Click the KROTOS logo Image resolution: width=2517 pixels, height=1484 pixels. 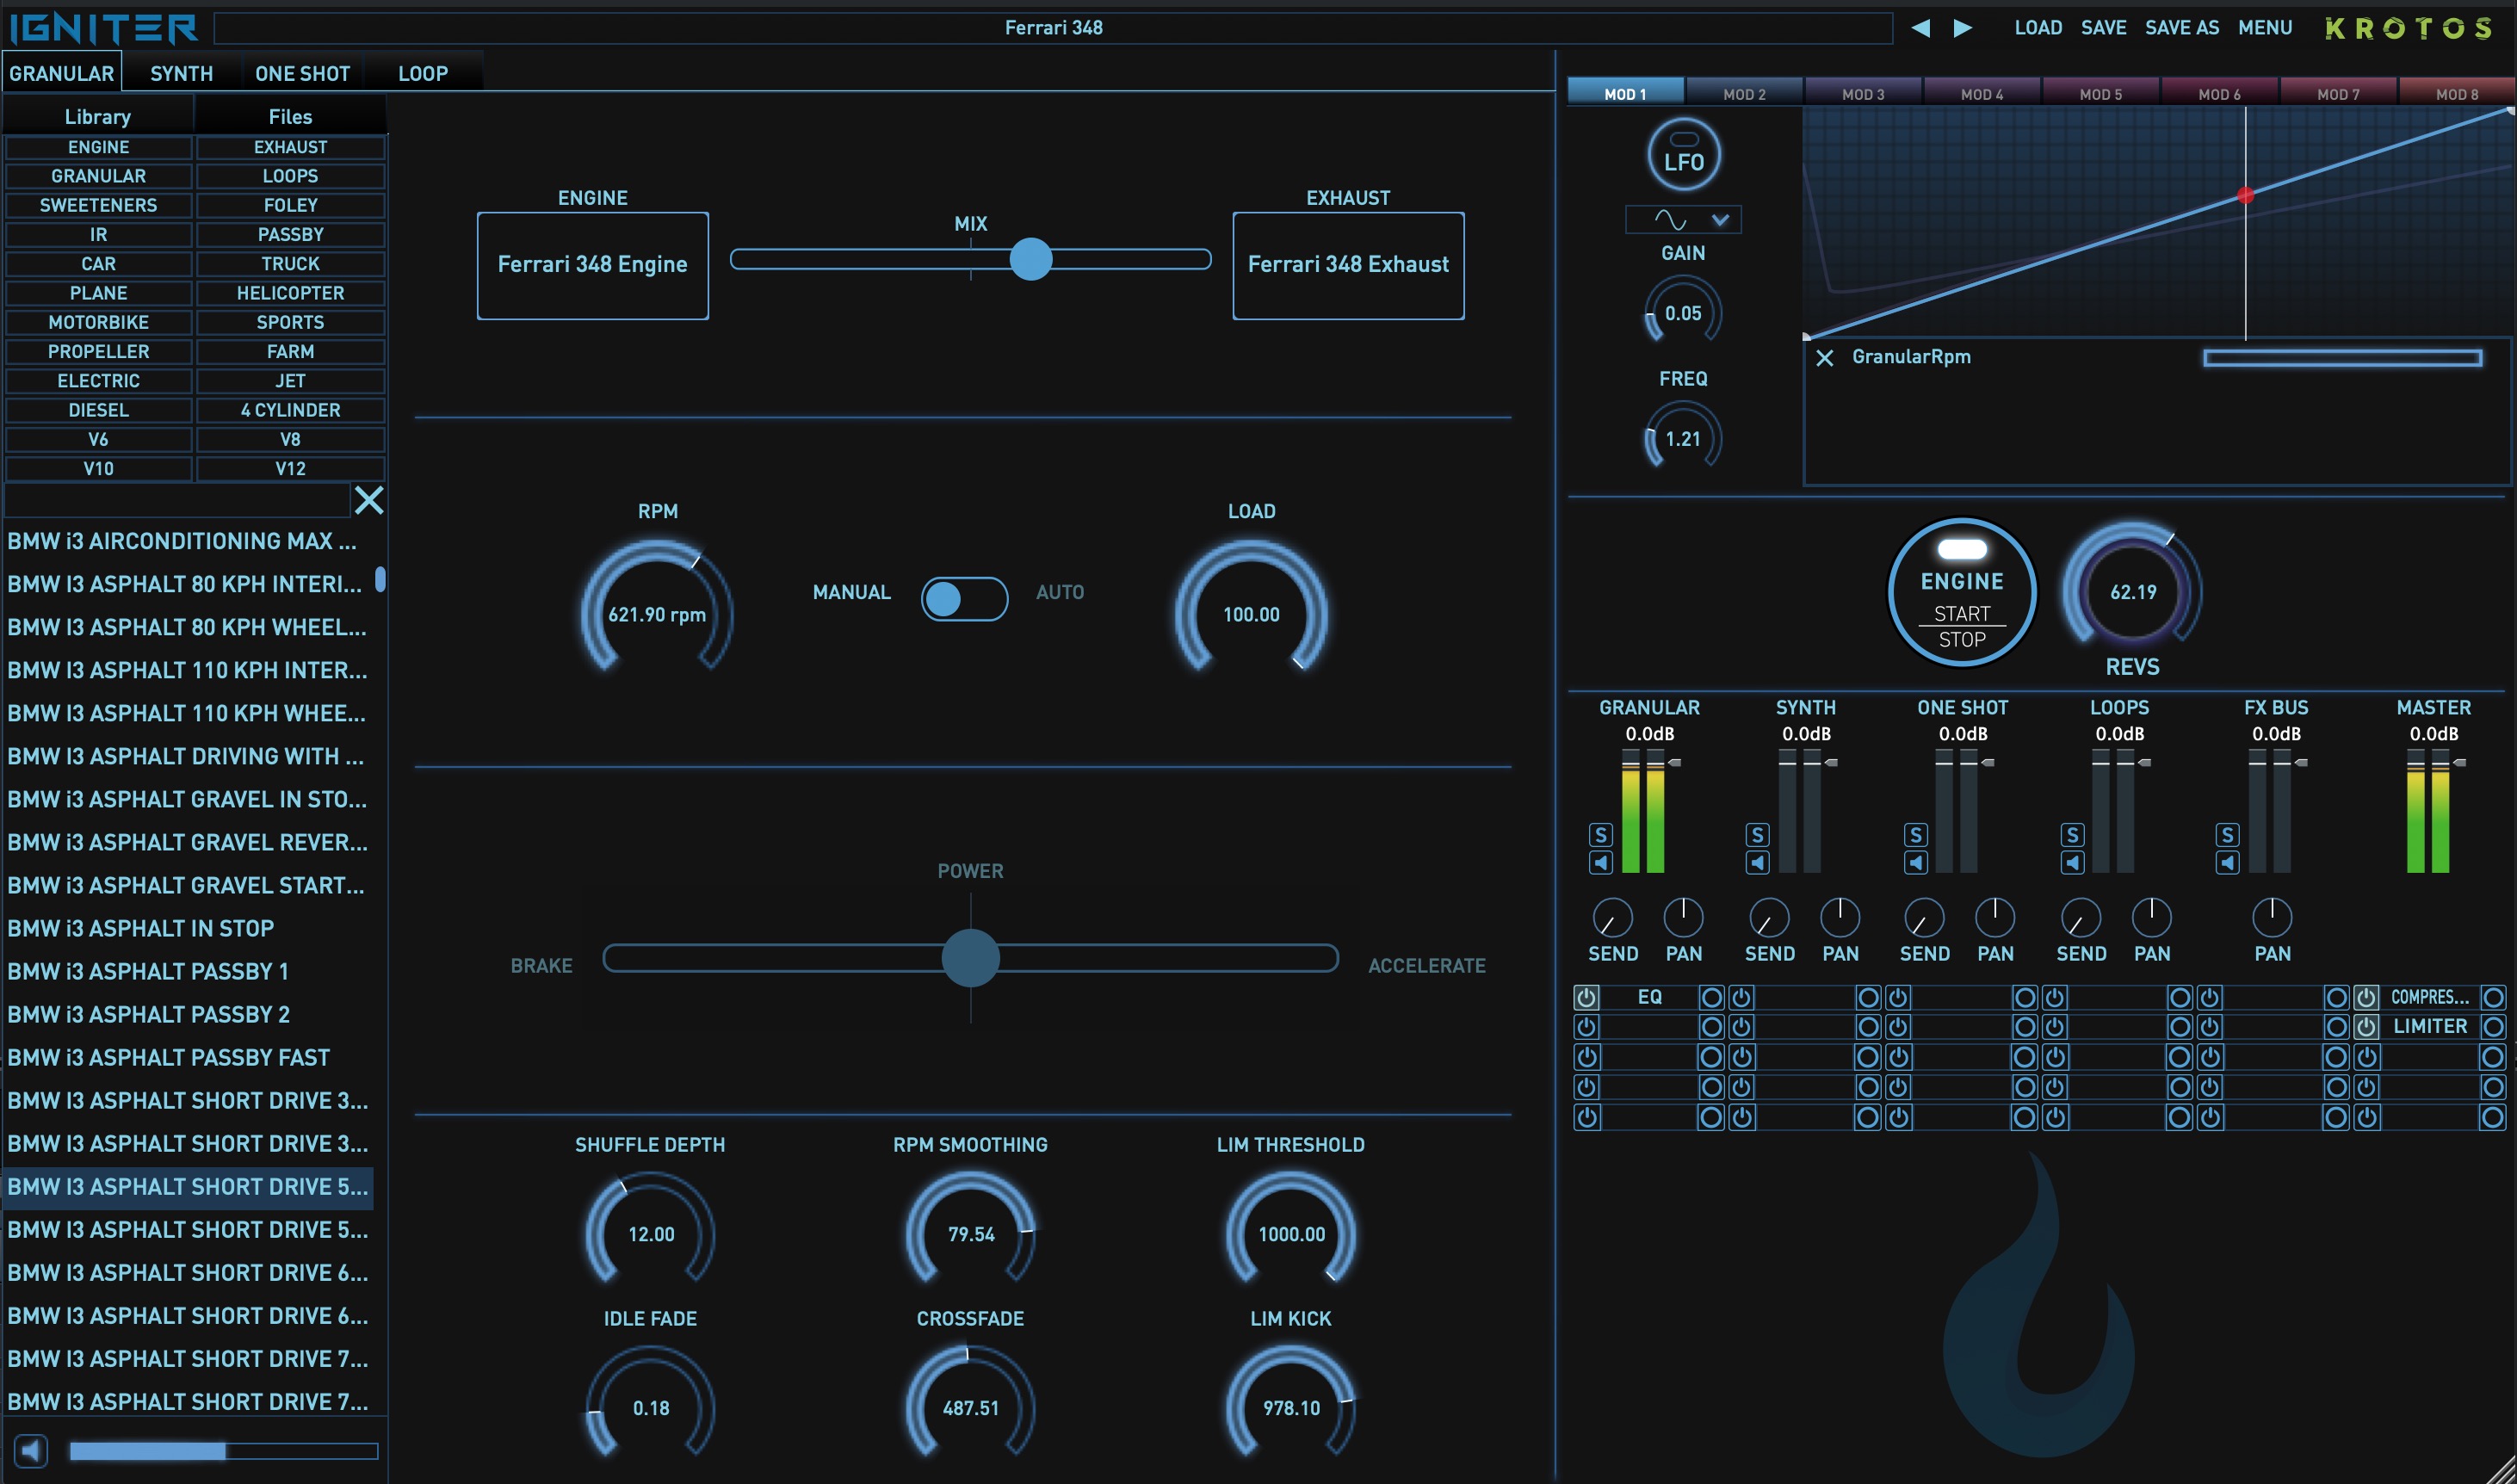pyautogui.click(x=2408, y=28)
